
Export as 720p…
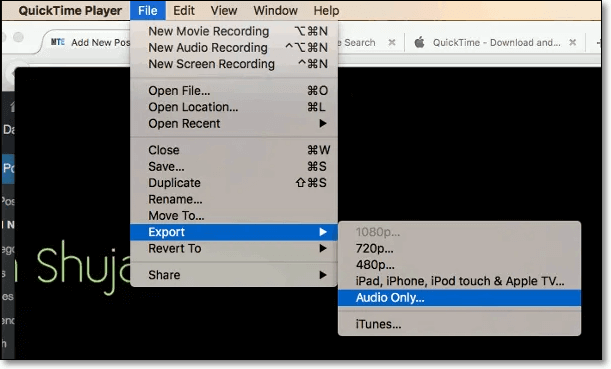[459, 249]
